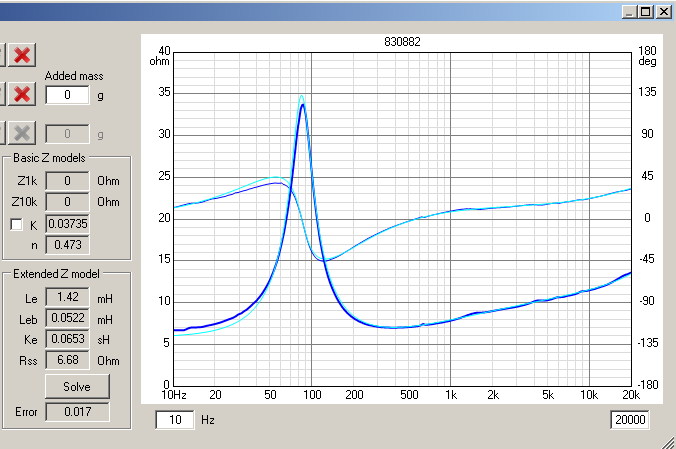The height and width of the screenshot is (449, 676).
Task: Click the red X beside the Added mass field
Action: (x=22, y=94)
